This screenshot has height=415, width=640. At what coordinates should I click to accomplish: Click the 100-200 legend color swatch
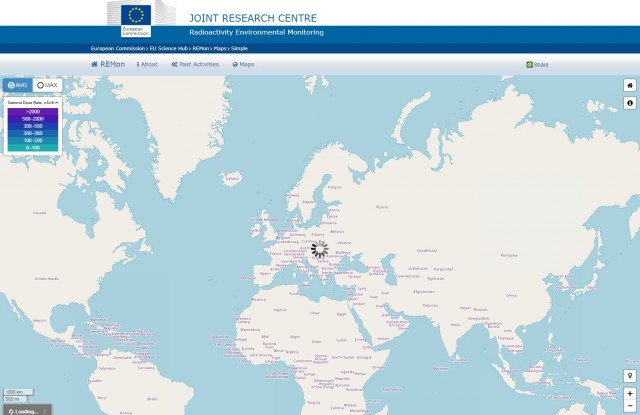(x=33, y=140)
